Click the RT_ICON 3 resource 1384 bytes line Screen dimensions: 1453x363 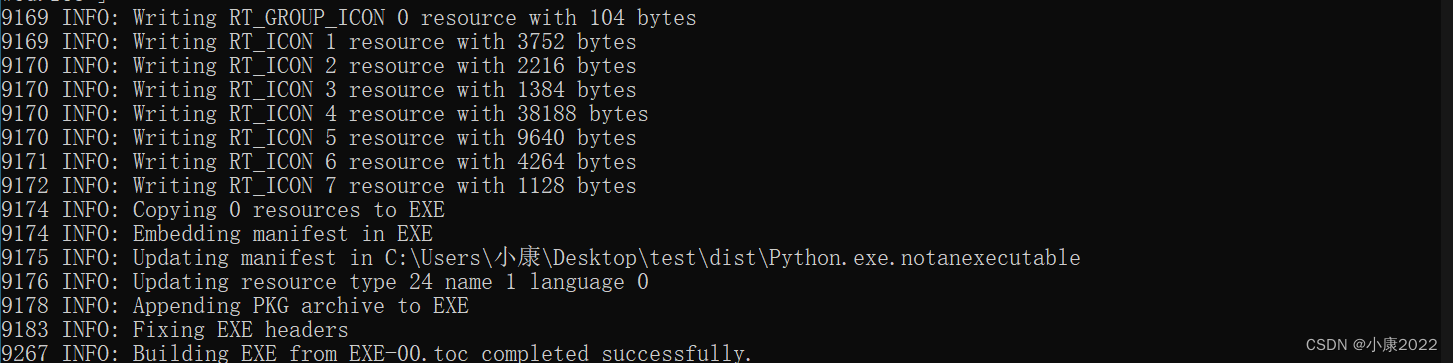tap(318, 90)
